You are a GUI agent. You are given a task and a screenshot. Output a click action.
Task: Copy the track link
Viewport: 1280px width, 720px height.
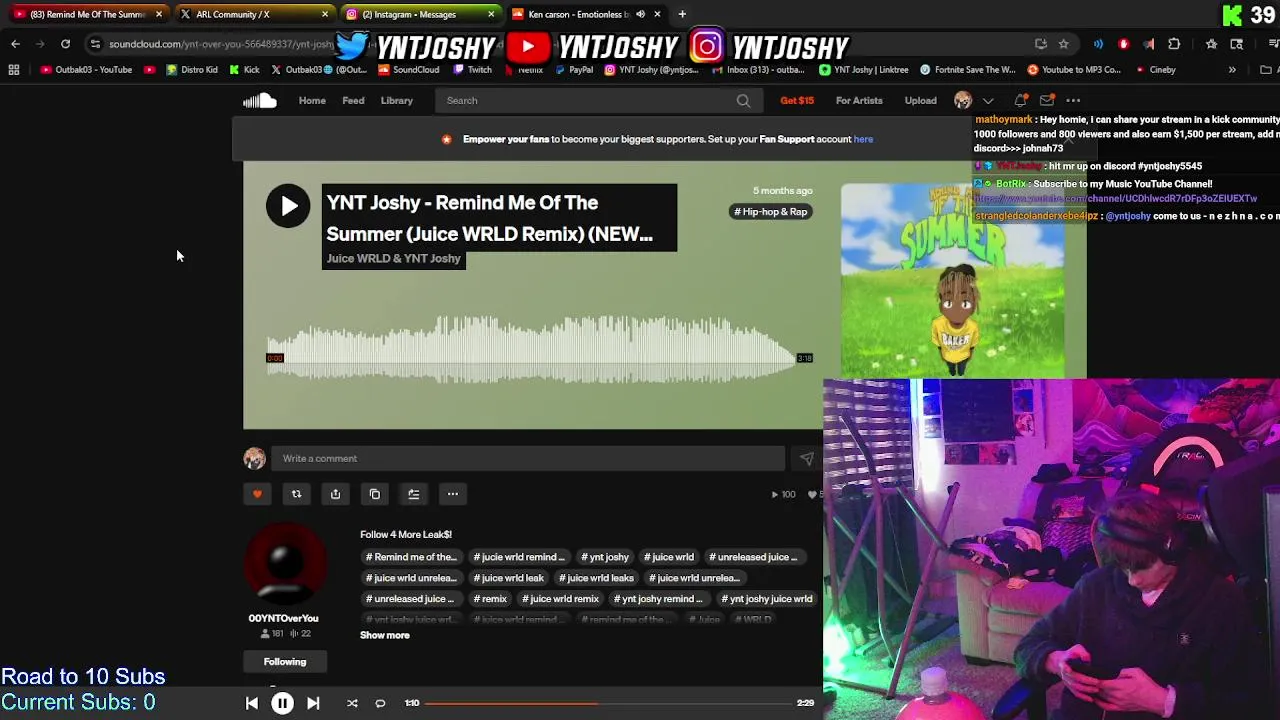tap(374, 494)
